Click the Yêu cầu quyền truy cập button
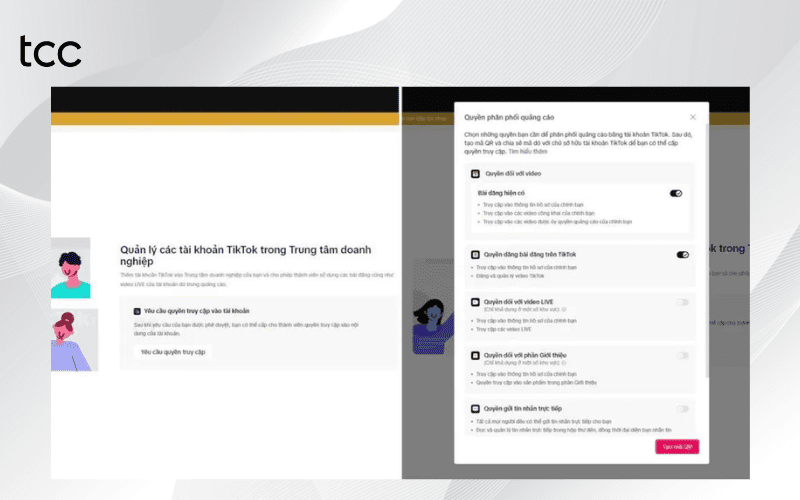This screenshot has width=800, height=500. click(x=175, y=352)
